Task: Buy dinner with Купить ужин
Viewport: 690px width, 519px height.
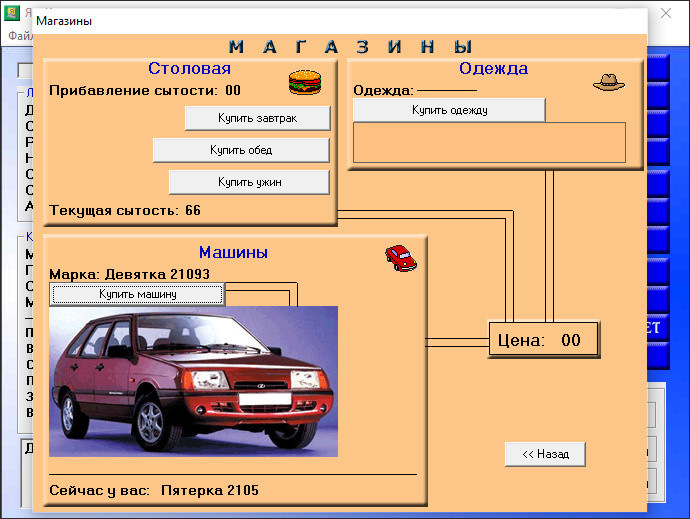Action: [x=249, y=182]
